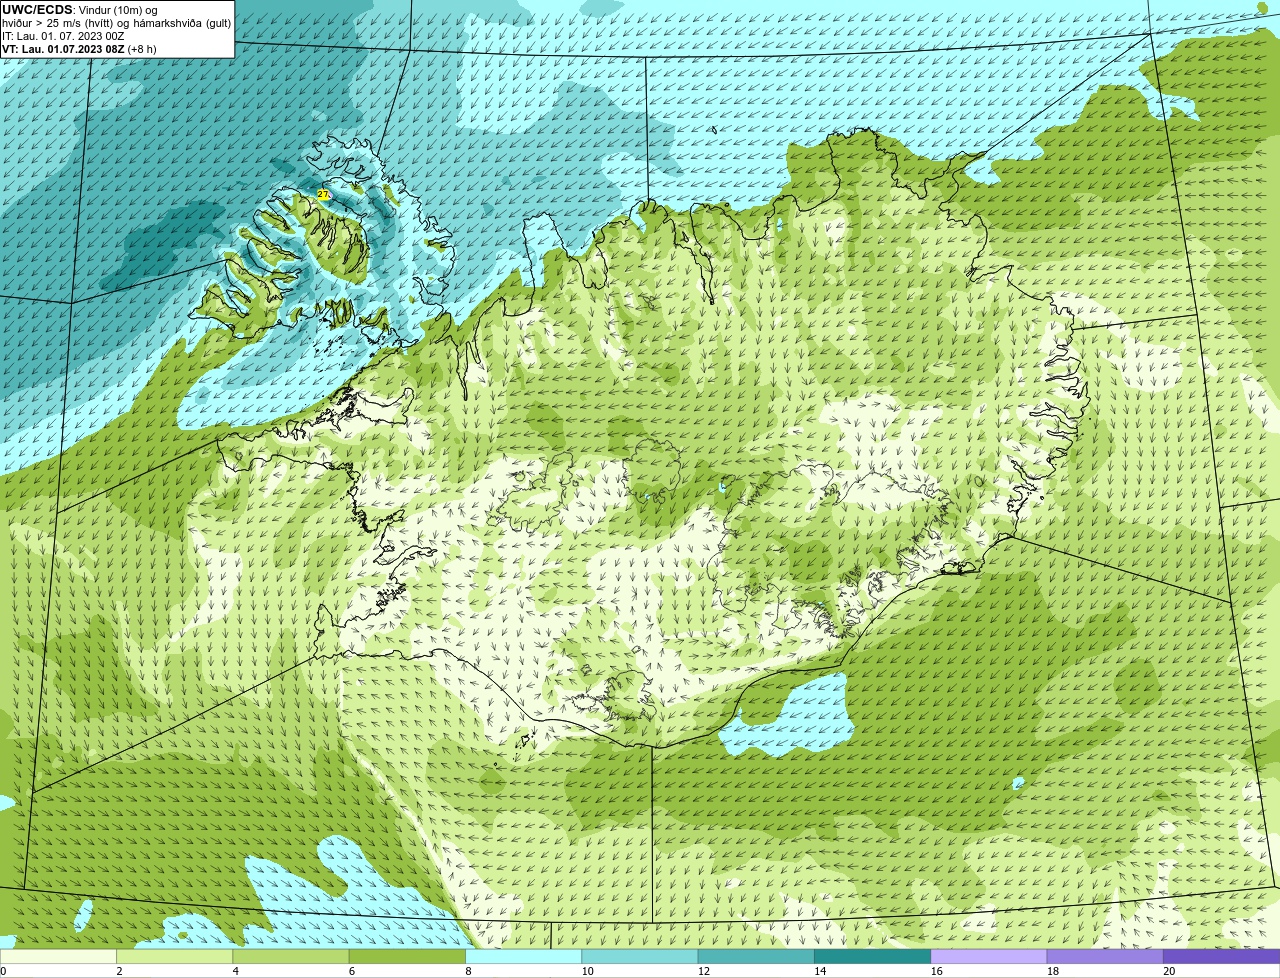The height and width of the screenshot is (978, 1280).
Task: Select the 10–12 m/s turquoise legend swatch
Action: coord(640,957)
